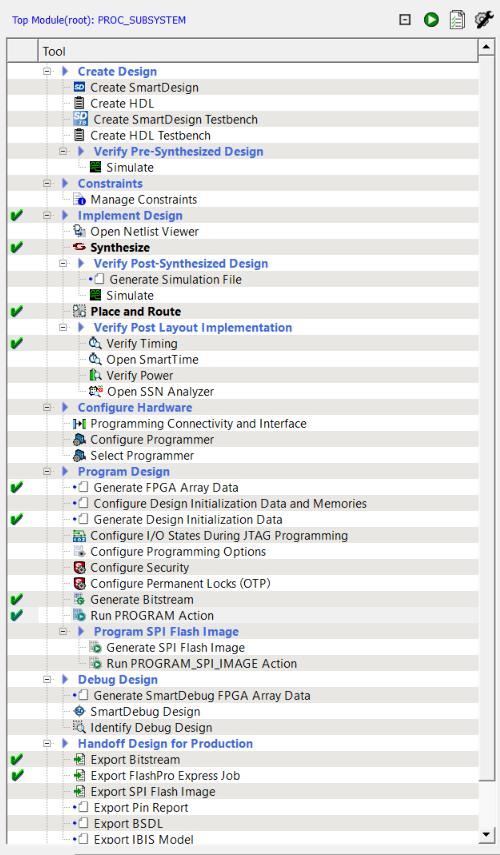Click the Tool column header
Viewport: 500px width, 855px height.
[258, 52]
